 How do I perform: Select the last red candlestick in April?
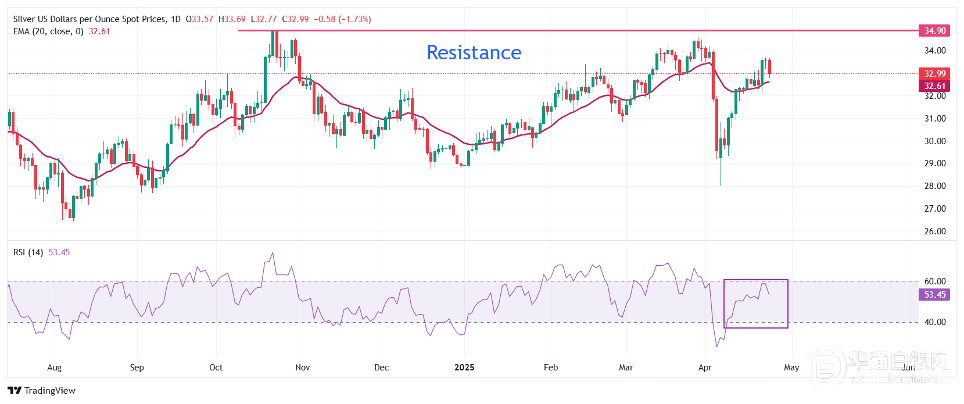click(x=769, y=67)
